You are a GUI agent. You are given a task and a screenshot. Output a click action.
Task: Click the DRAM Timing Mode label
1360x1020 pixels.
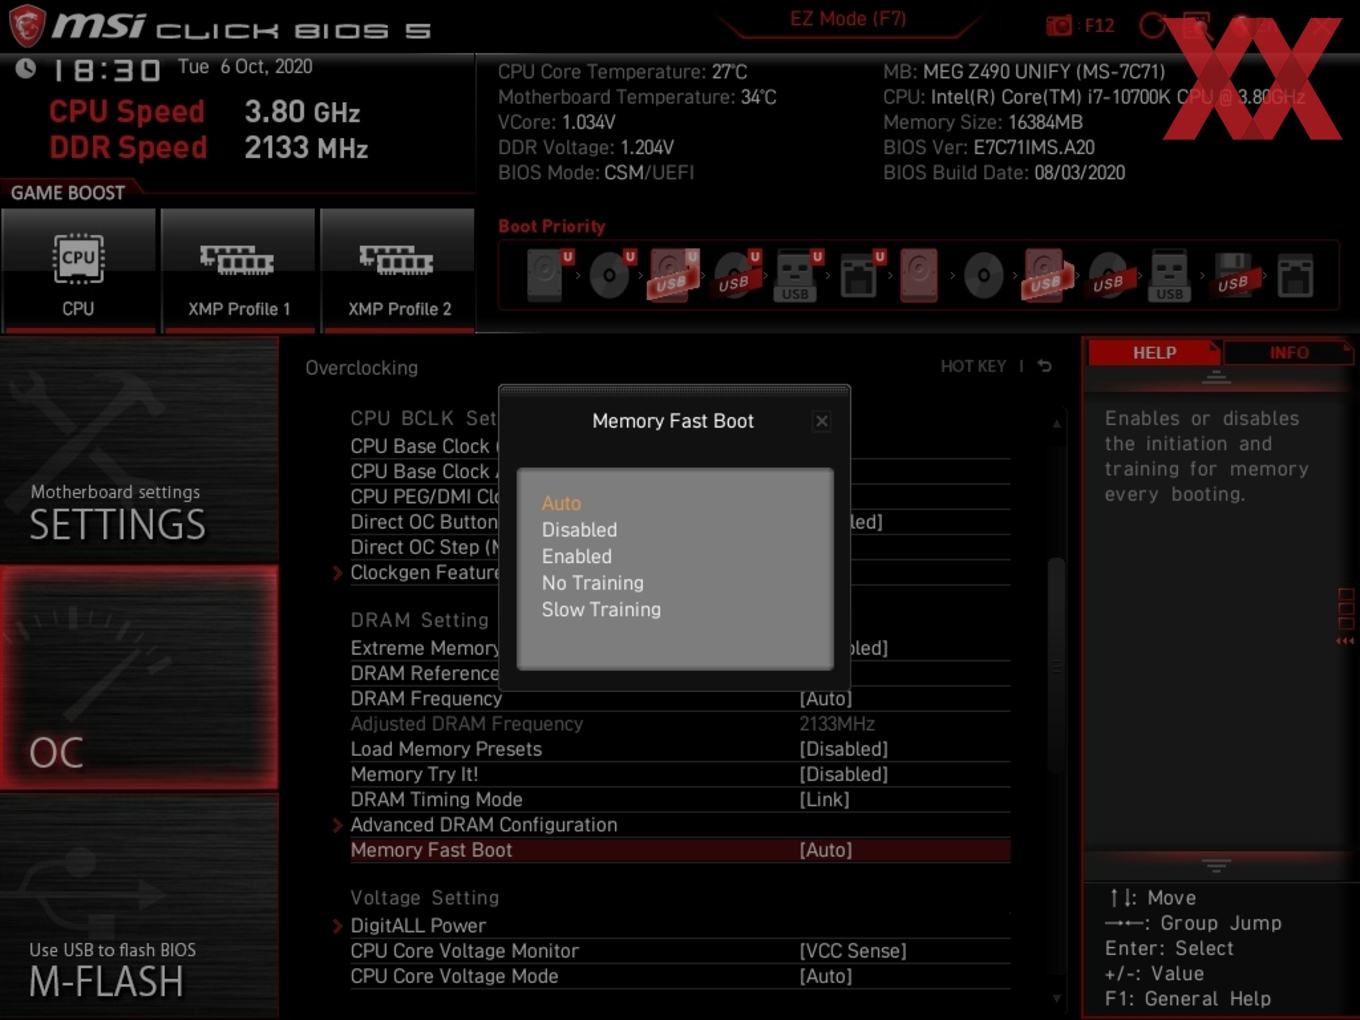[436, 800]
